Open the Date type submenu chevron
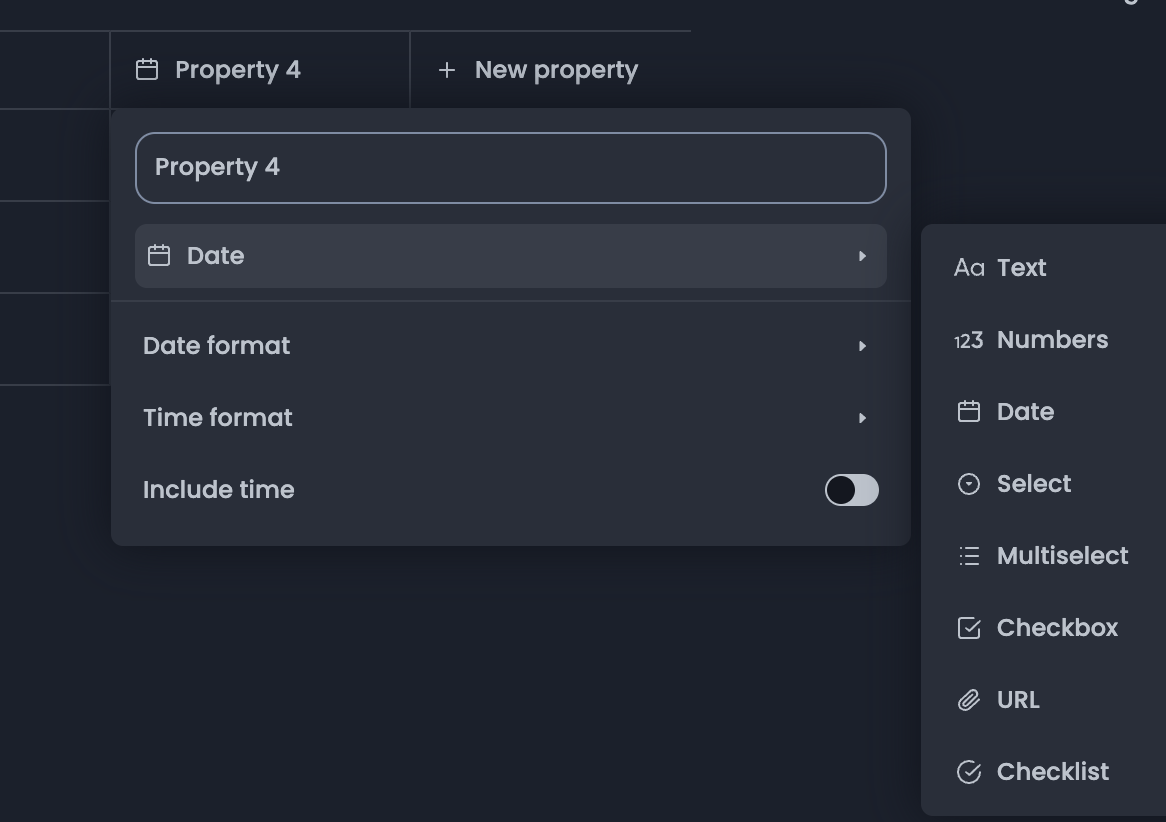Image resolution: width=1166 pixels, height=822 pixels. 862,256
